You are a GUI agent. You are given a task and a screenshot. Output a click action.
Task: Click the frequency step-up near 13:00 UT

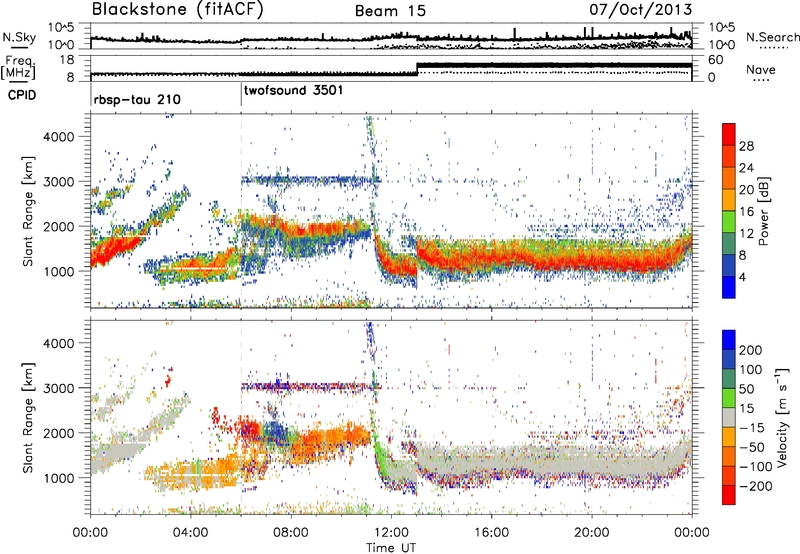(417, 69)
